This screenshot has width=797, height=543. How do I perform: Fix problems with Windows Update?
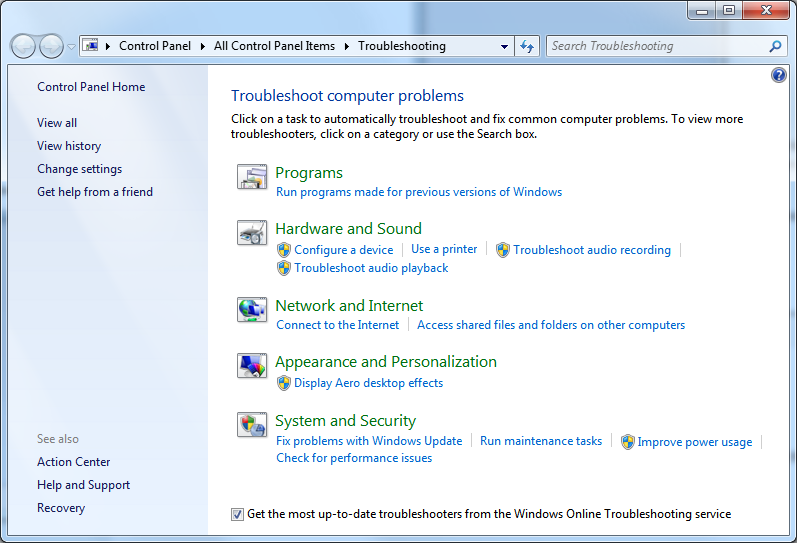click(369, 441)
